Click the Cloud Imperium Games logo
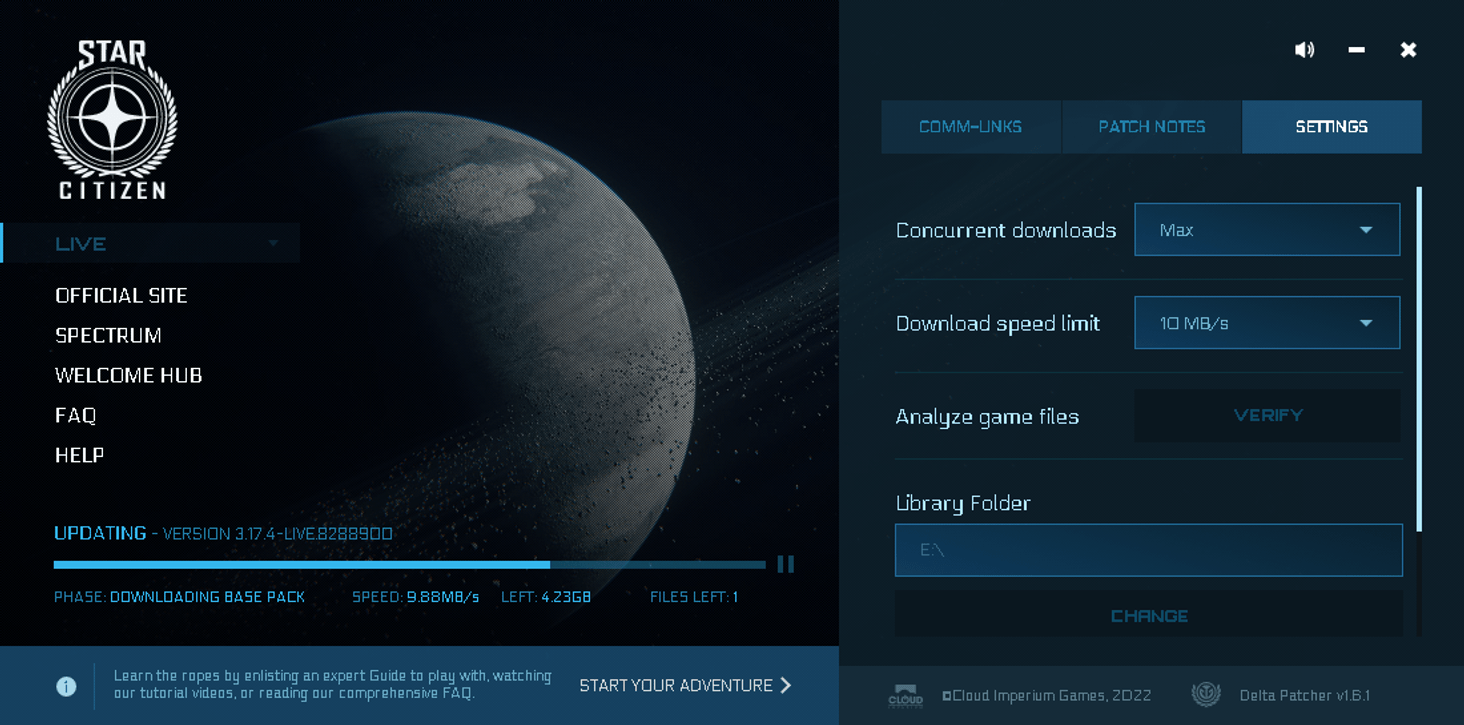This screenshot has height=725, width=1464. pos(905,696)
